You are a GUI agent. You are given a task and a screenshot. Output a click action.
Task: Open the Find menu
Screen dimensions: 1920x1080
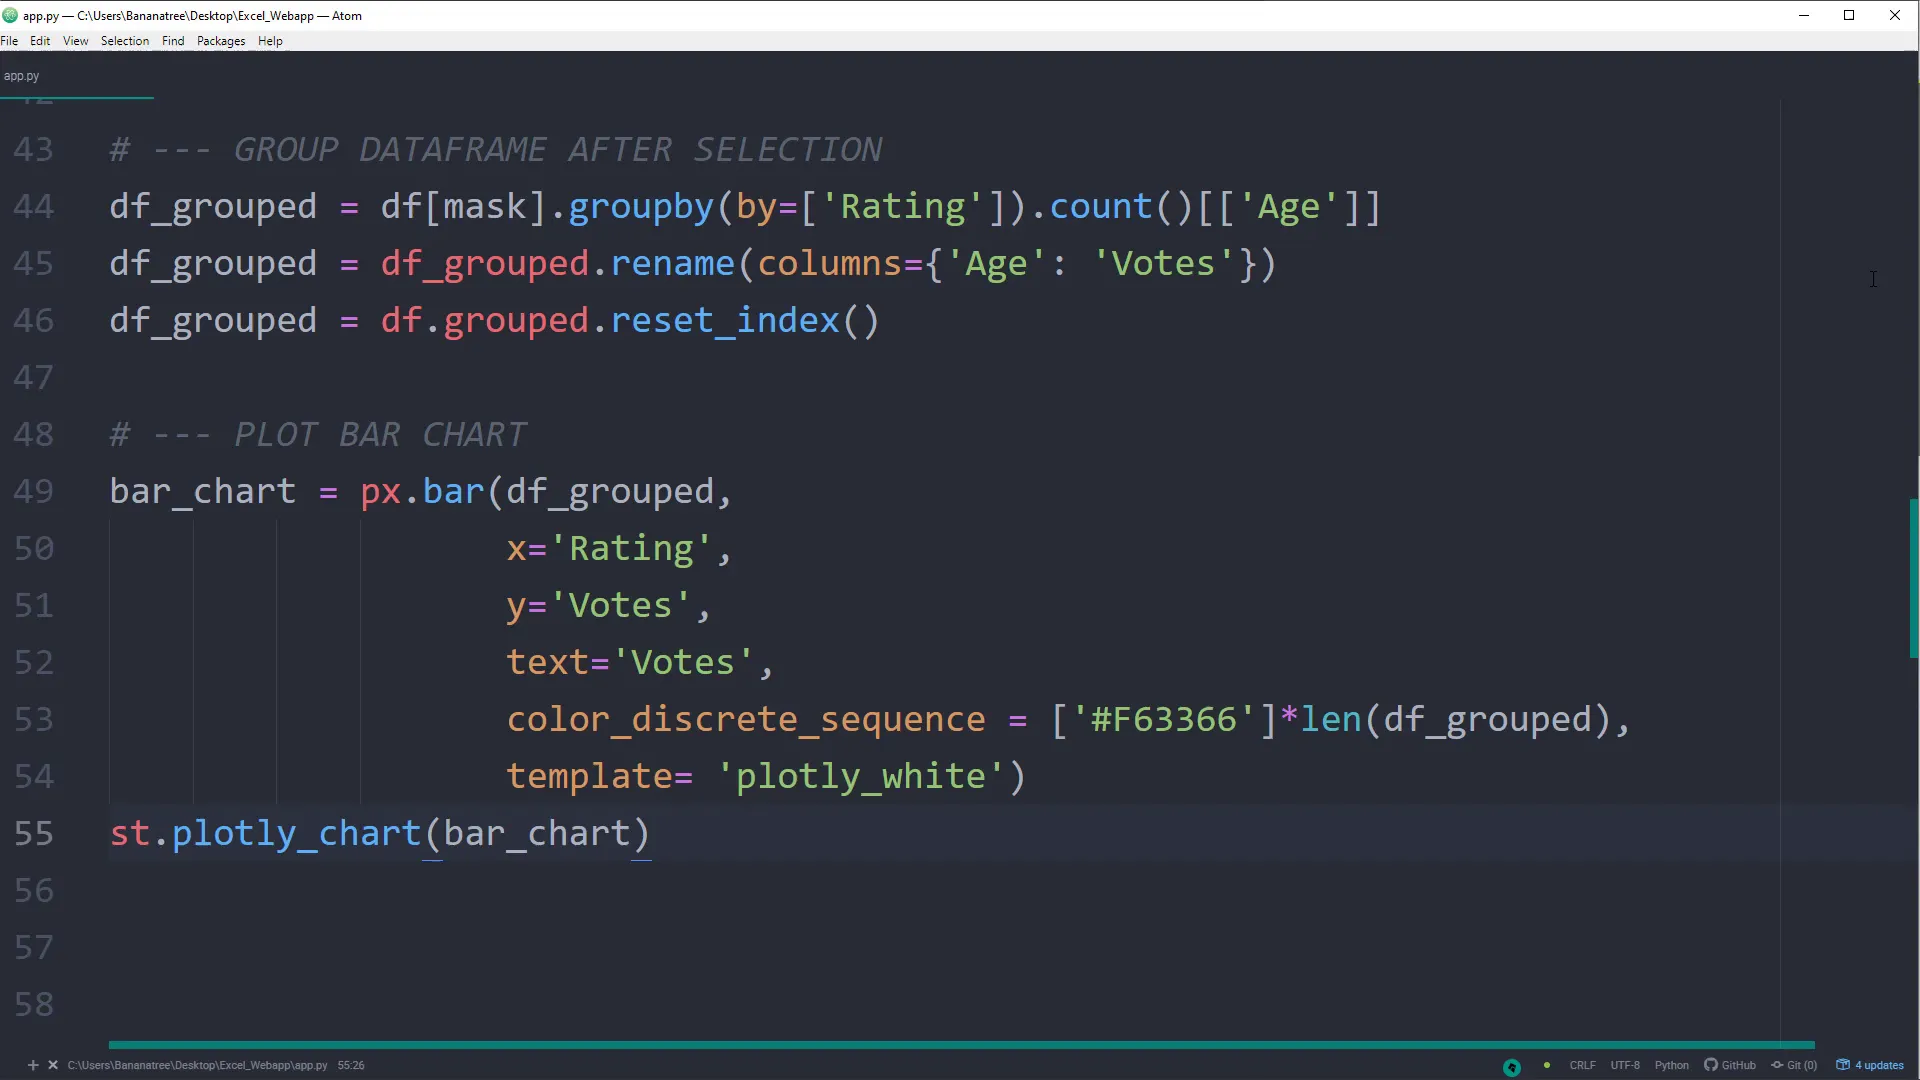[172, 41]
